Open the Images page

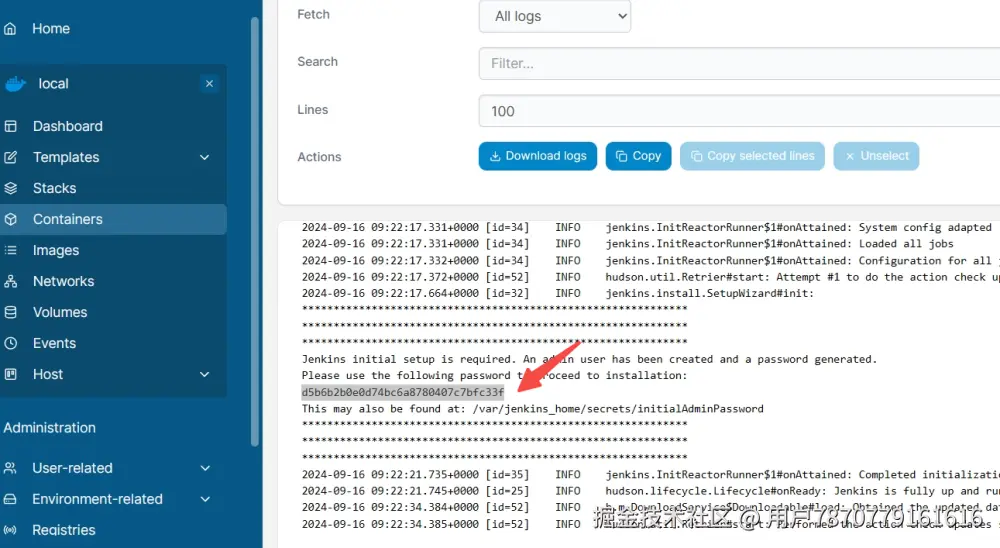click(x=56, y=250)
